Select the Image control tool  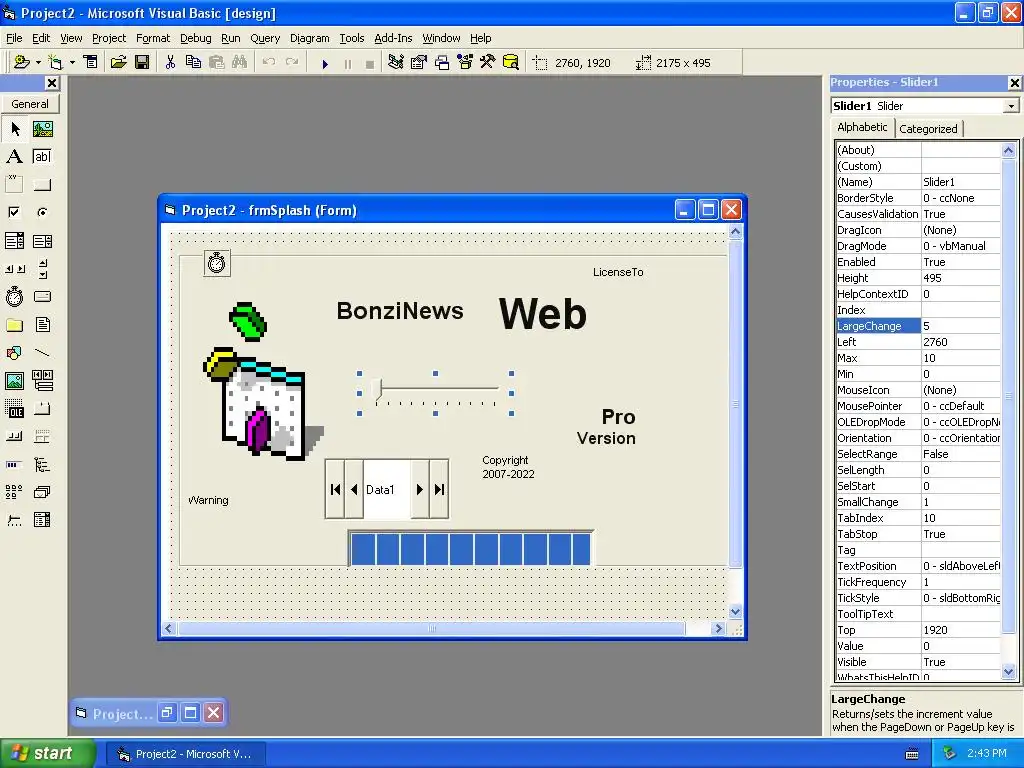click(x=15, y=381)
